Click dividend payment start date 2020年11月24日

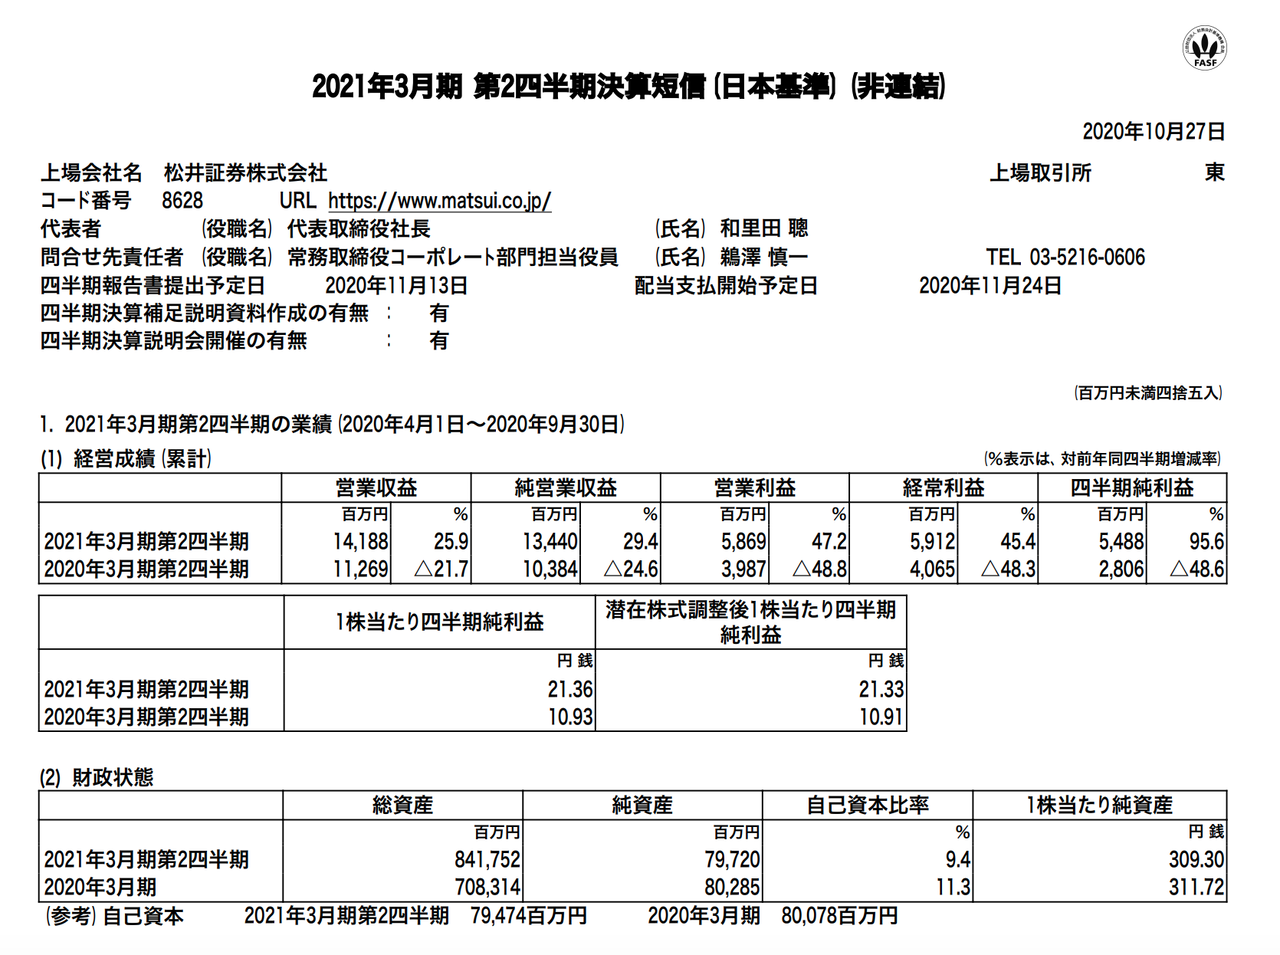(x=990, y=286)
